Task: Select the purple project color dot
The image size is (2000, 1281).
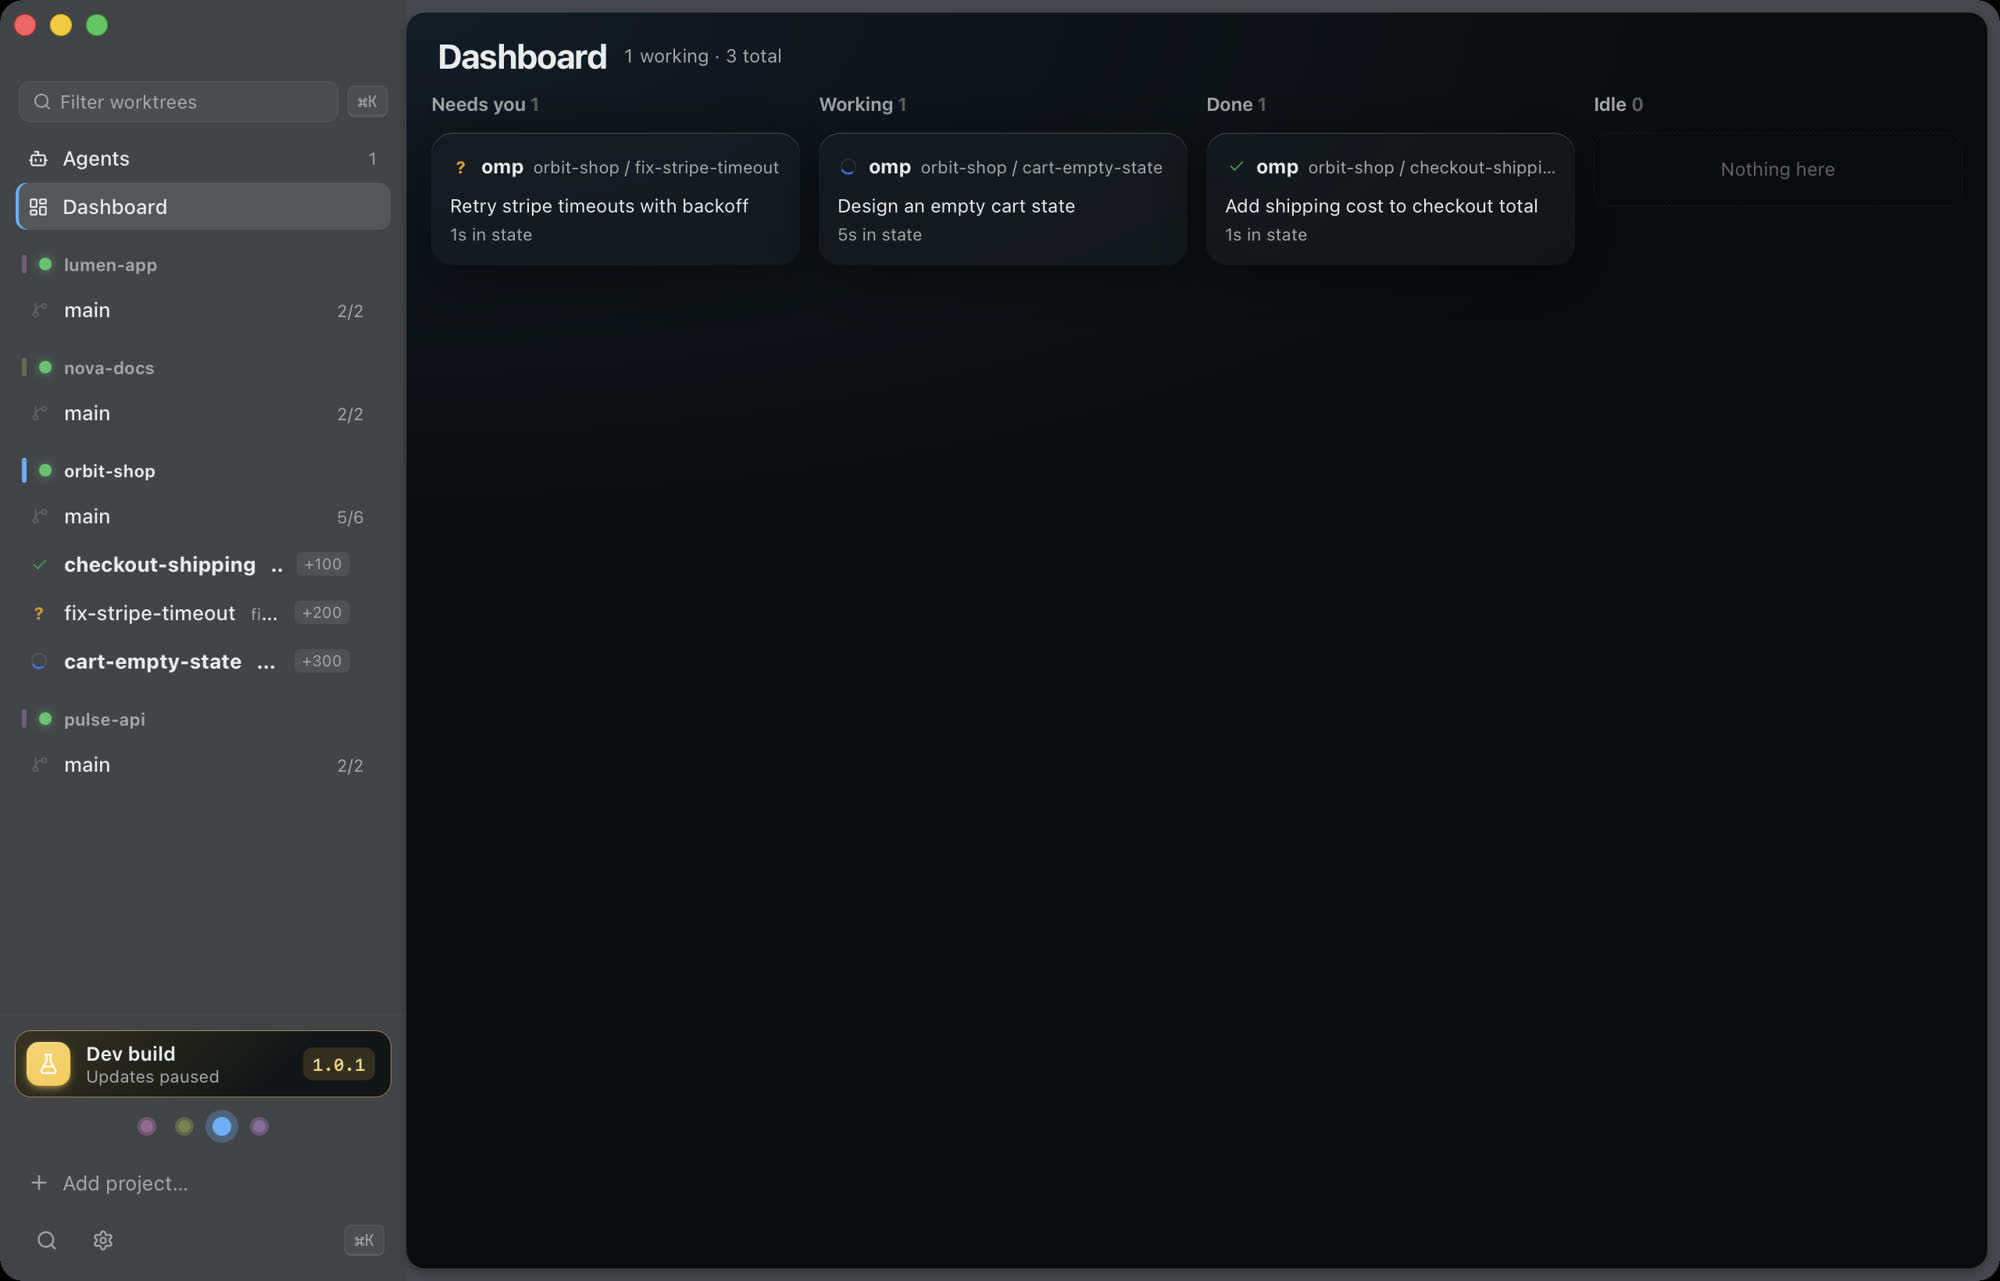Action: [x=259, y=1126]
